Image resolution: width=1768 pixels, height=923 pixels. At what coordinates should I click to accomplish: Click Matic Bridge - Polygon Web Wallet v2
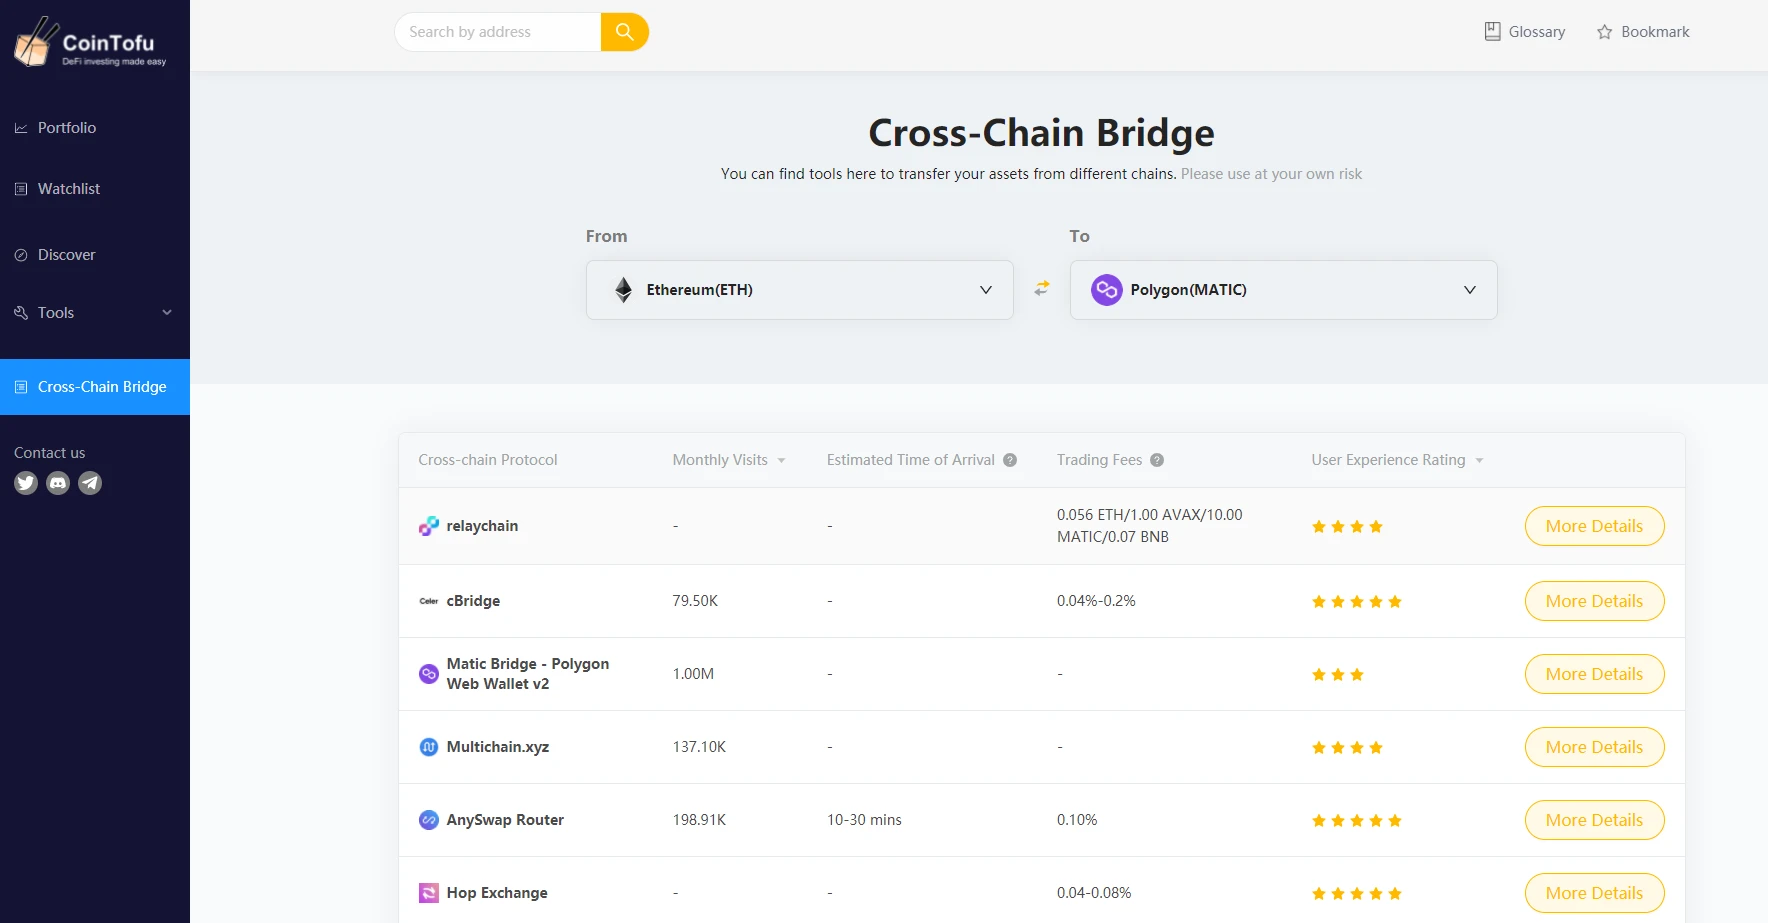pos(527,674)
